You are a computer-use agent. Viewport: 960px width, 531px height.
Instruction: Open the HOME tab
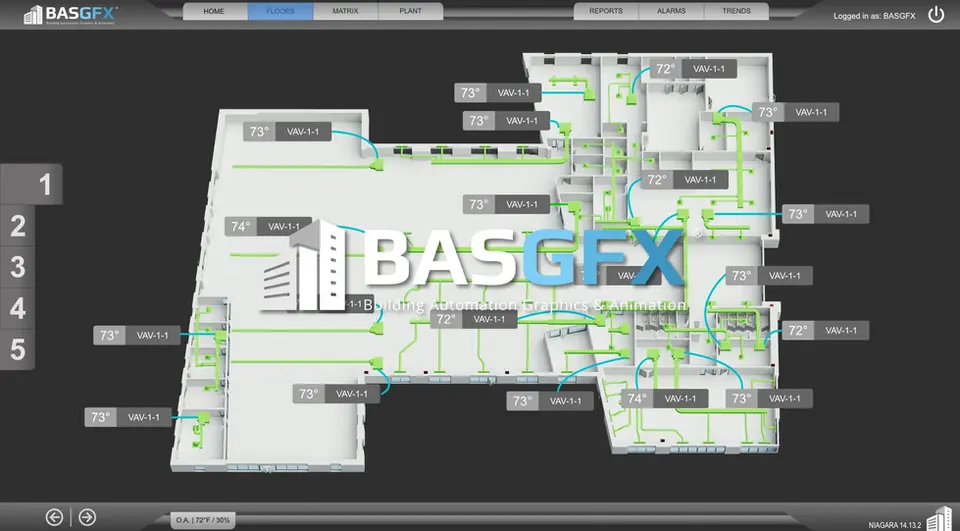215,11
